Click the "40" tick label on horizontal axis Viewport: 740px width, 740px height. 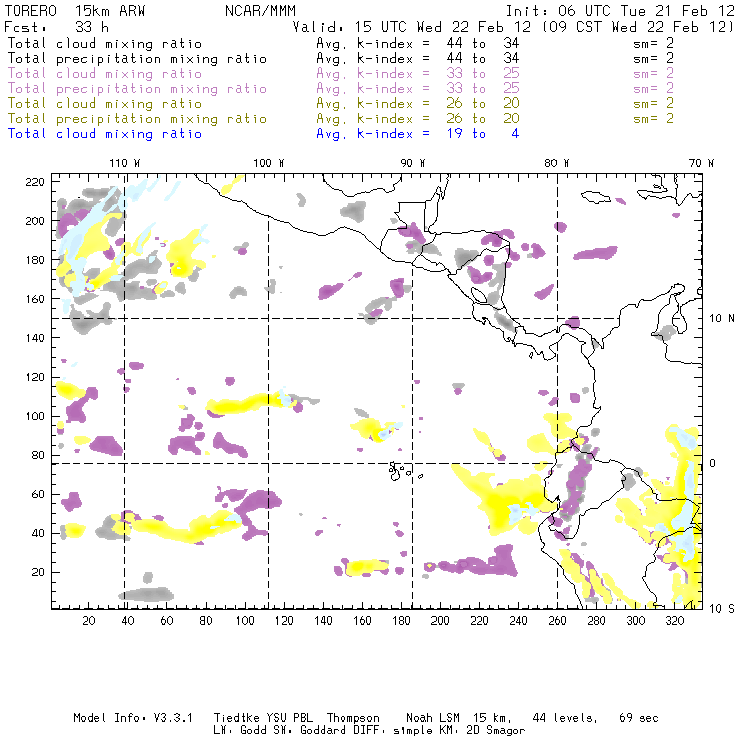(x=128, y=621)
